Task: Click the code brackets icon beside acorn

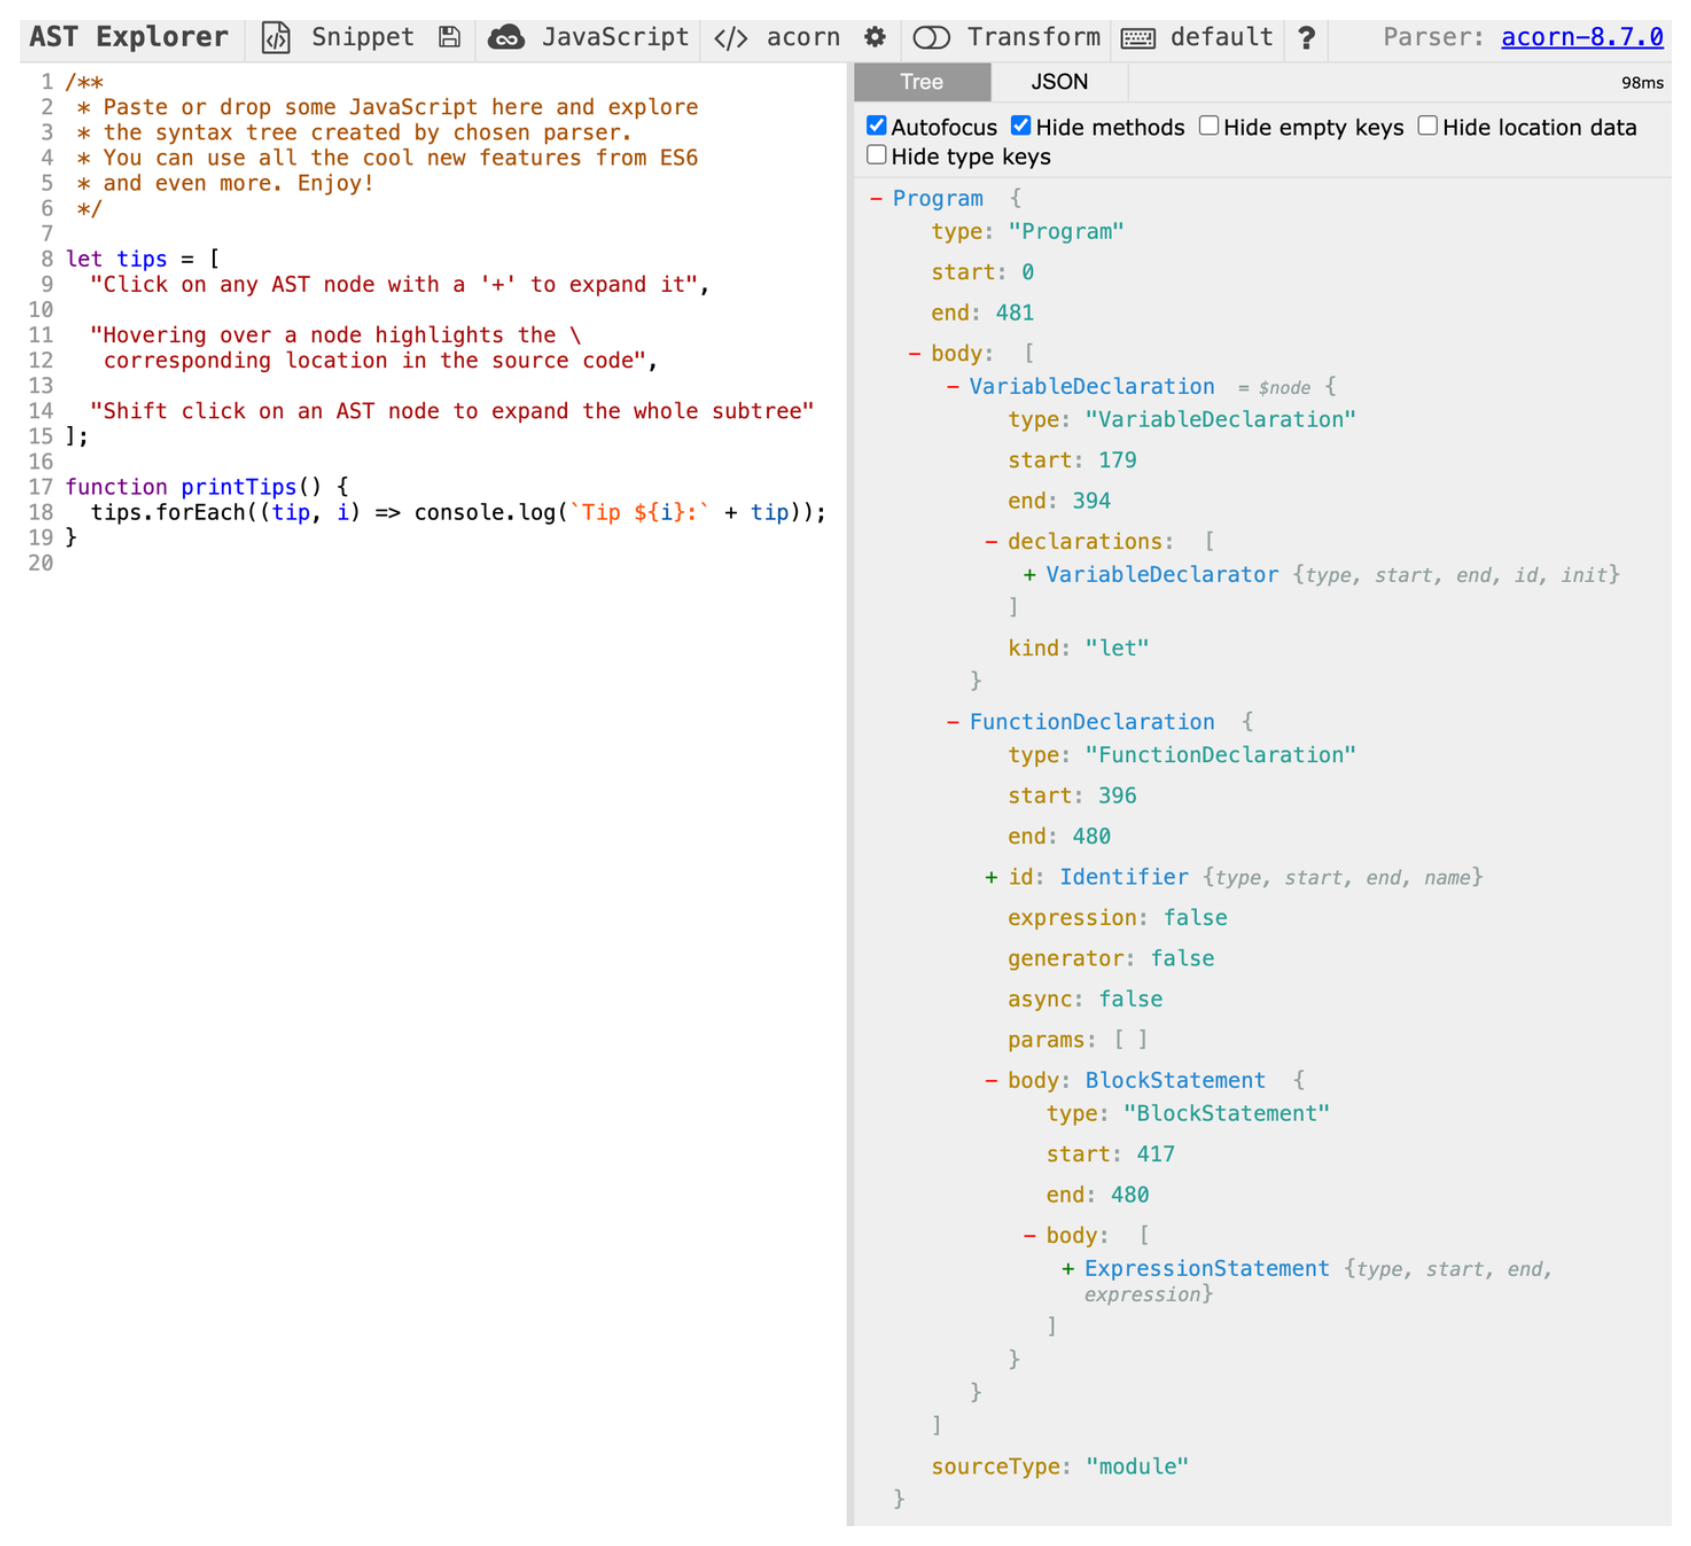Action: [731, 38]
